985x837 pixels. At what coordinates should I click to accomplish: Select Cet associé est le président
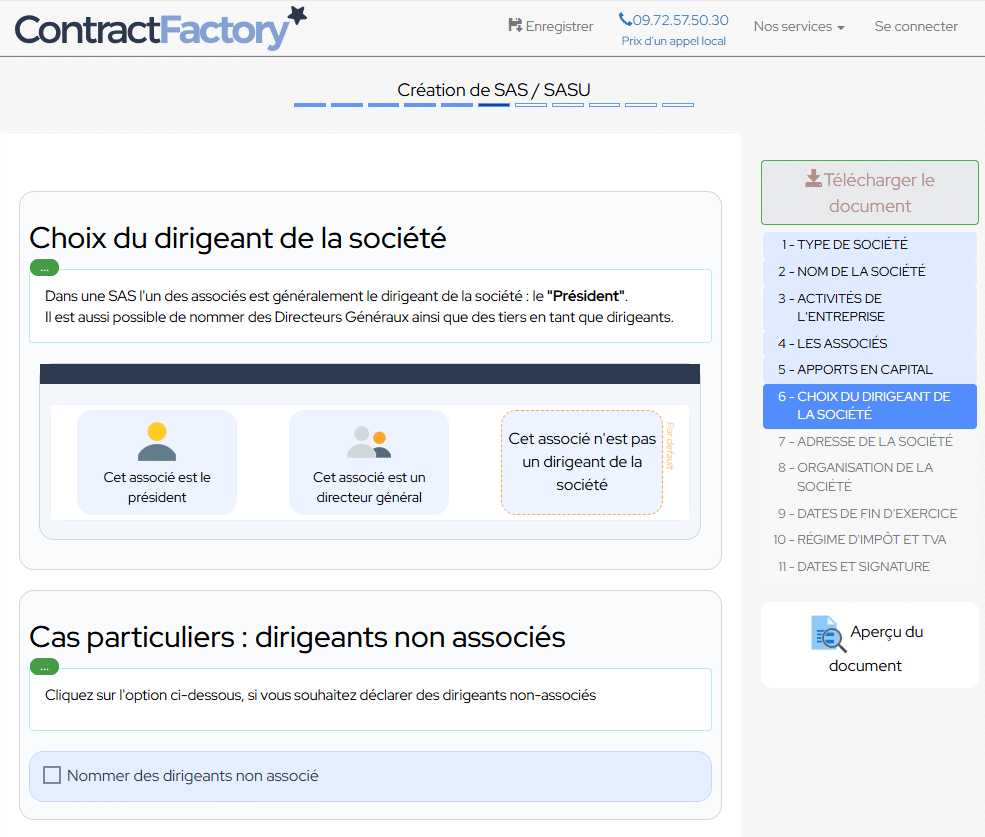click(x=157, y=463)
